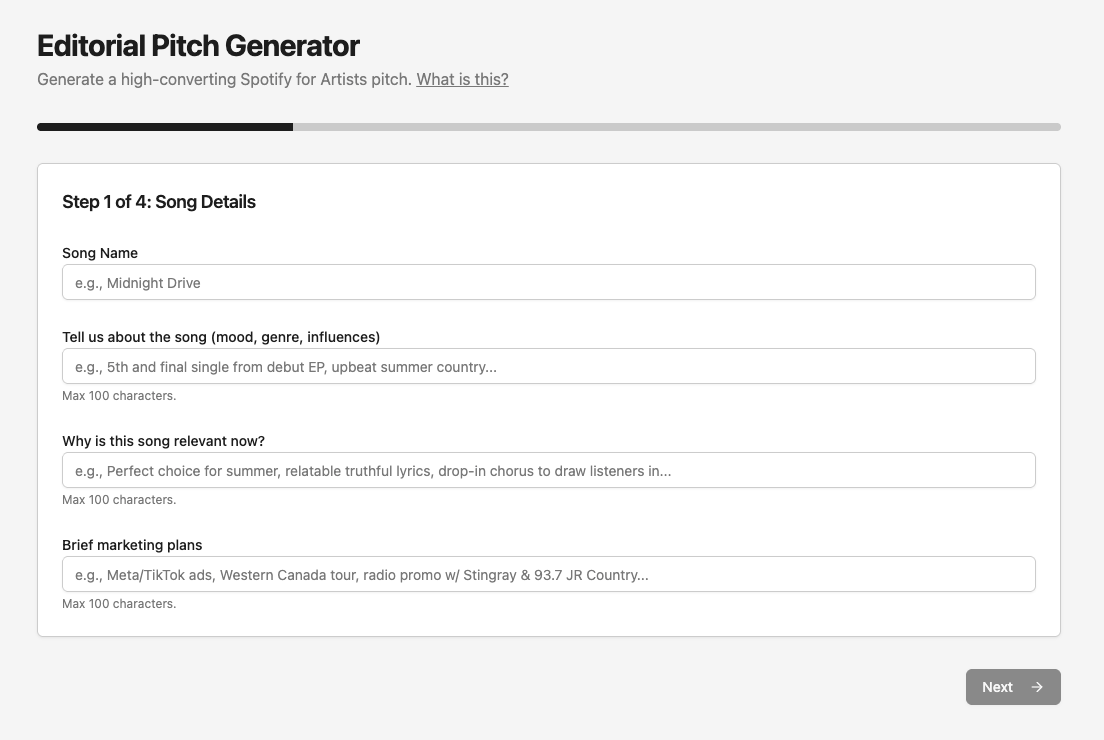Click into the Brief marketing plans field
The image size is (1104, 740).
[x=548, y=575]
